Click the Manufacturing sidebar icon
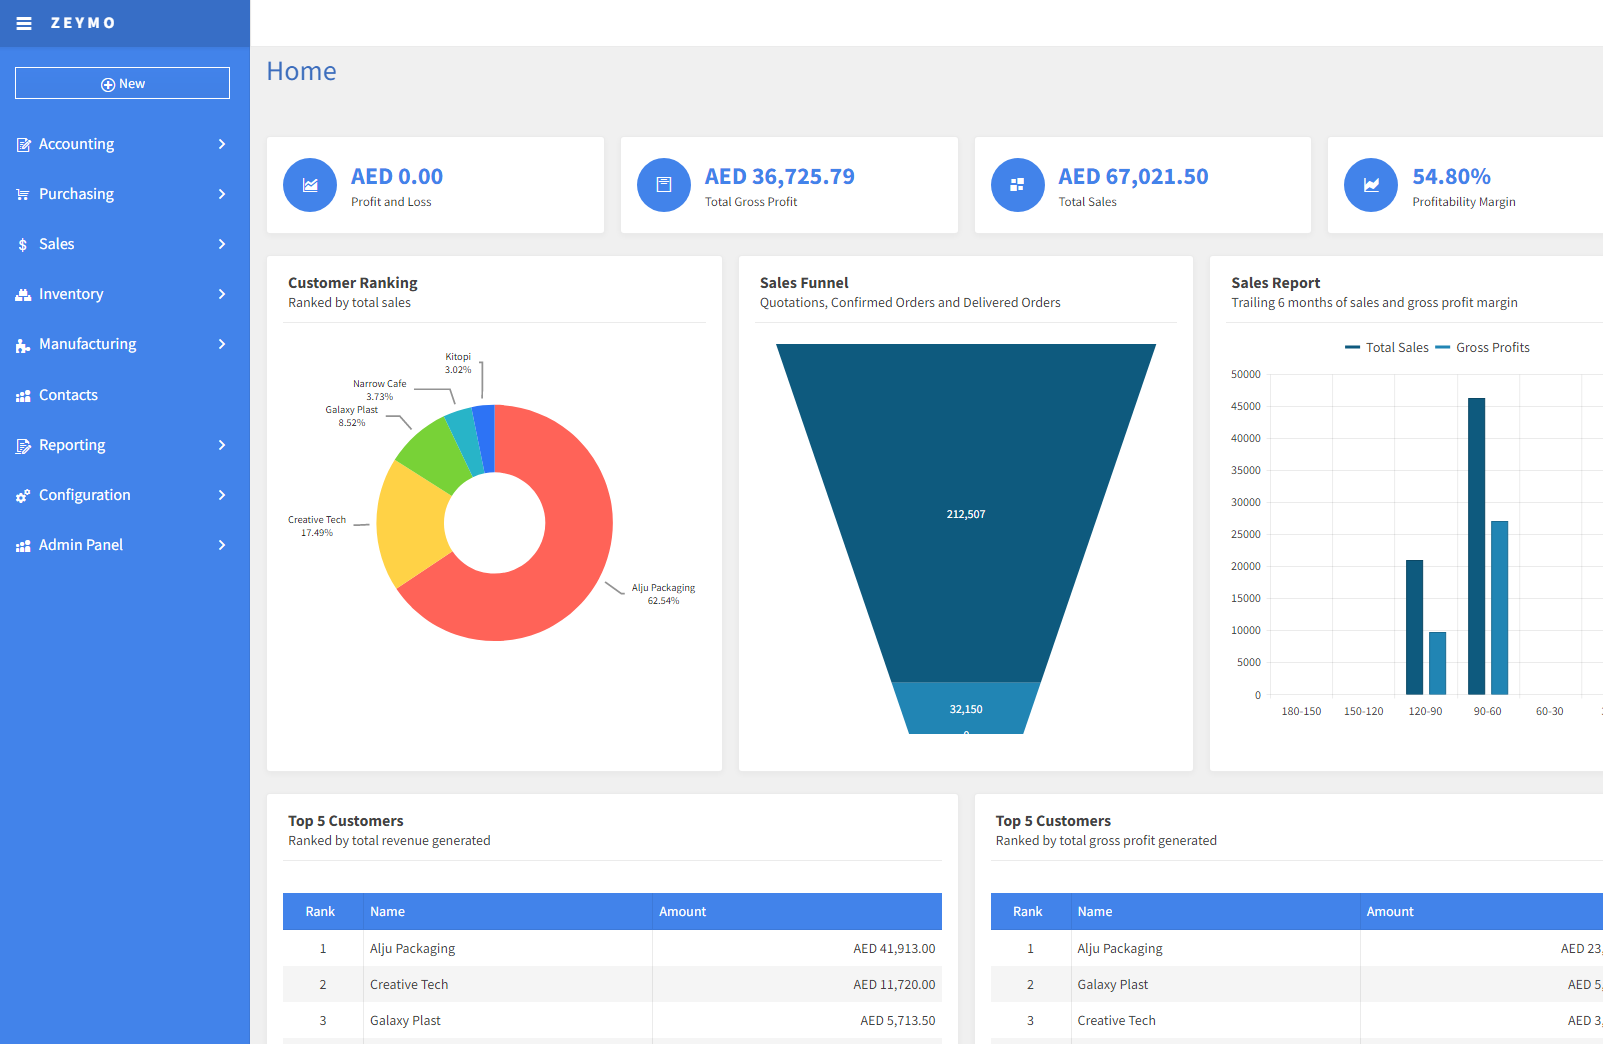The image size is (1603, 1044). point(24,344)
